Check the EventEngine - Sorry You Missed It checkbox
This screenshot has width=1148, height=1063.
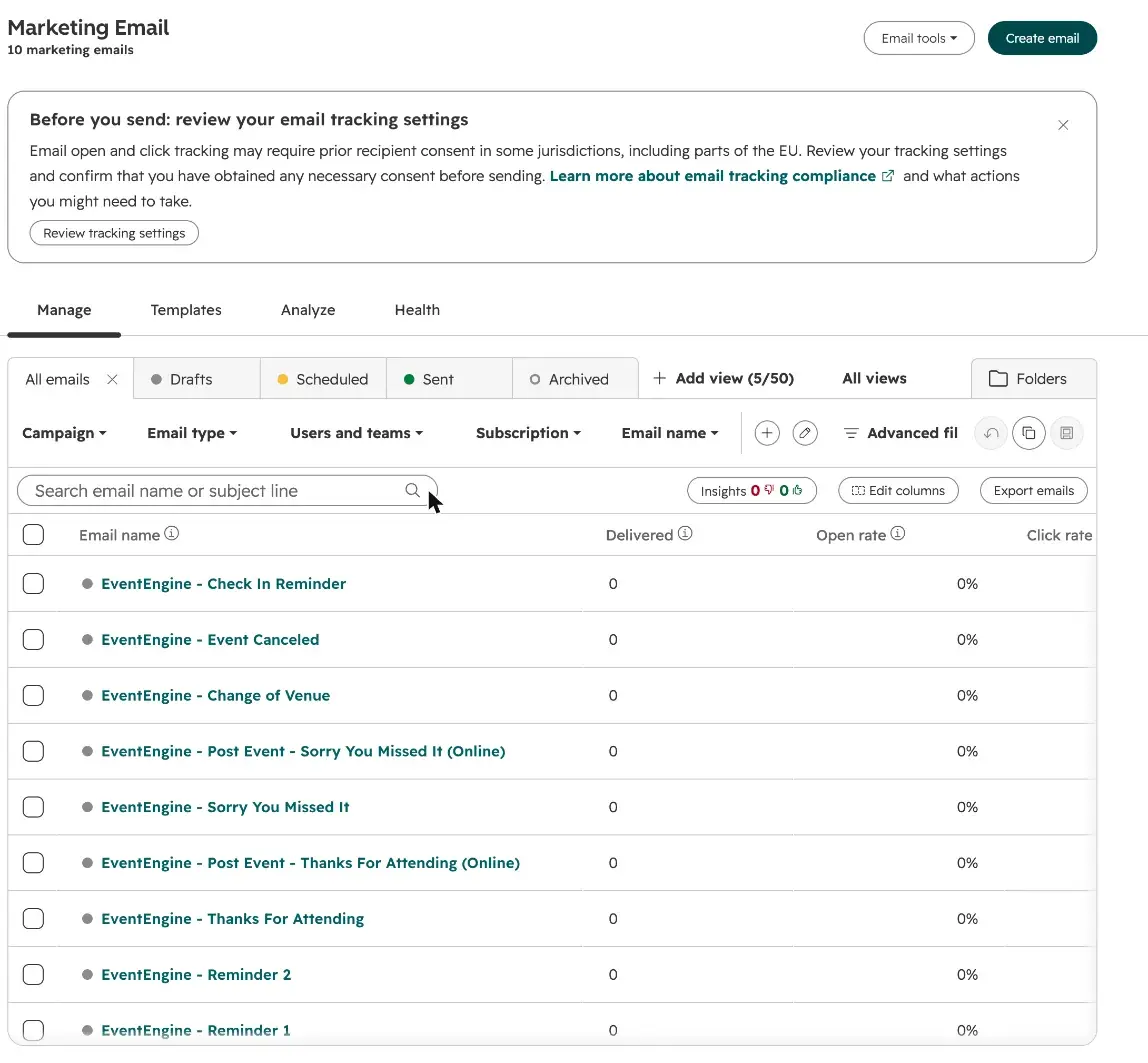click(x=33, y=807)
